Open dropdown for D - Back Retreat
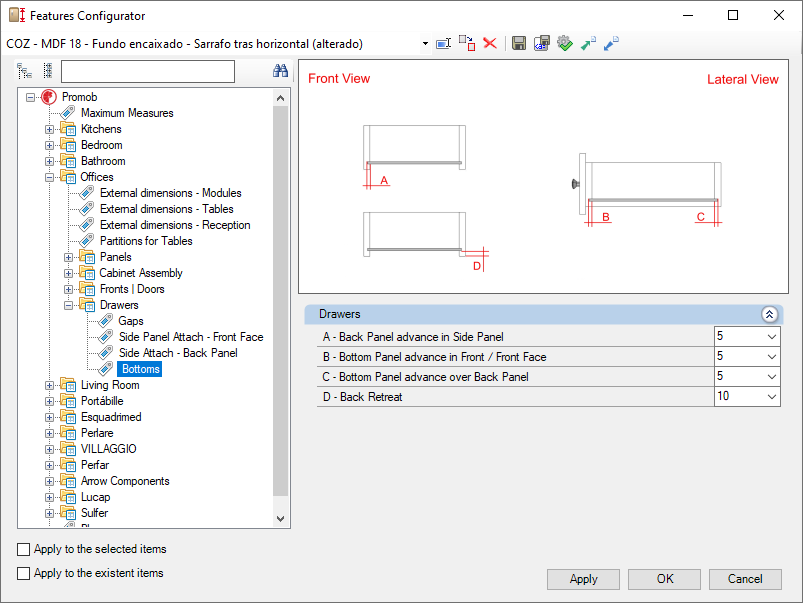 click(x=772, y=397)
